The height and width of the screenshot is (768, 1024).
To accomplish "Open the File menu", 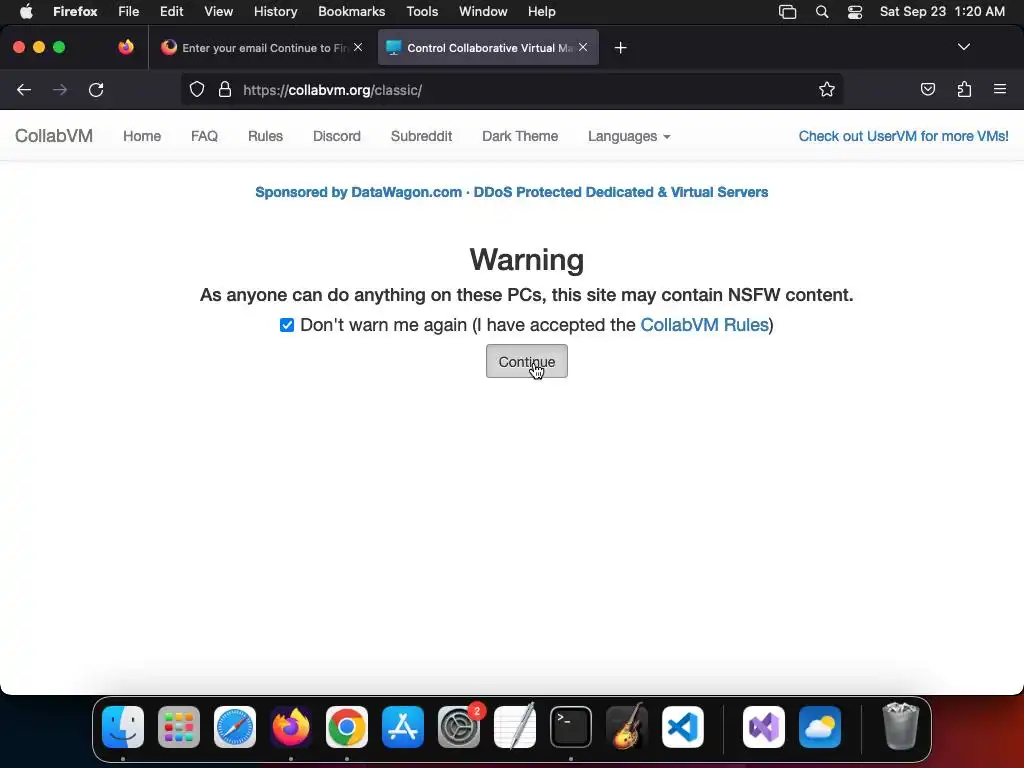I will [x=128, y=11].
